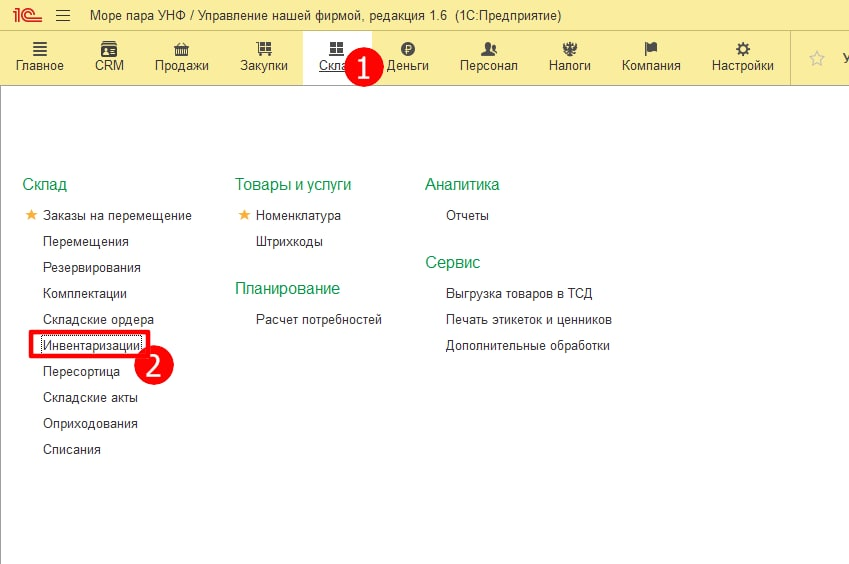Screen dimensions: 849x564
Task: Click the Планирование heading
Action: point(288,288)
